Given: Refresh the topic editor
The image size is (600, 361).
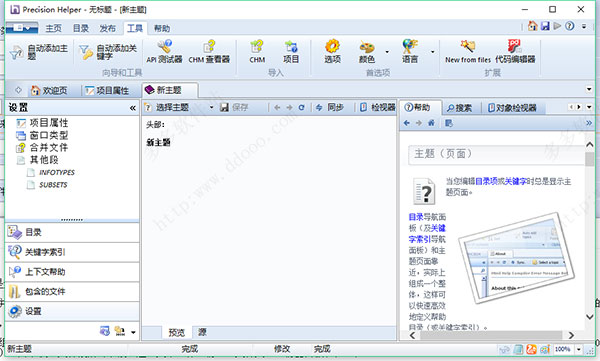Looking at the screenshot, I should click(x=302, y=108).
